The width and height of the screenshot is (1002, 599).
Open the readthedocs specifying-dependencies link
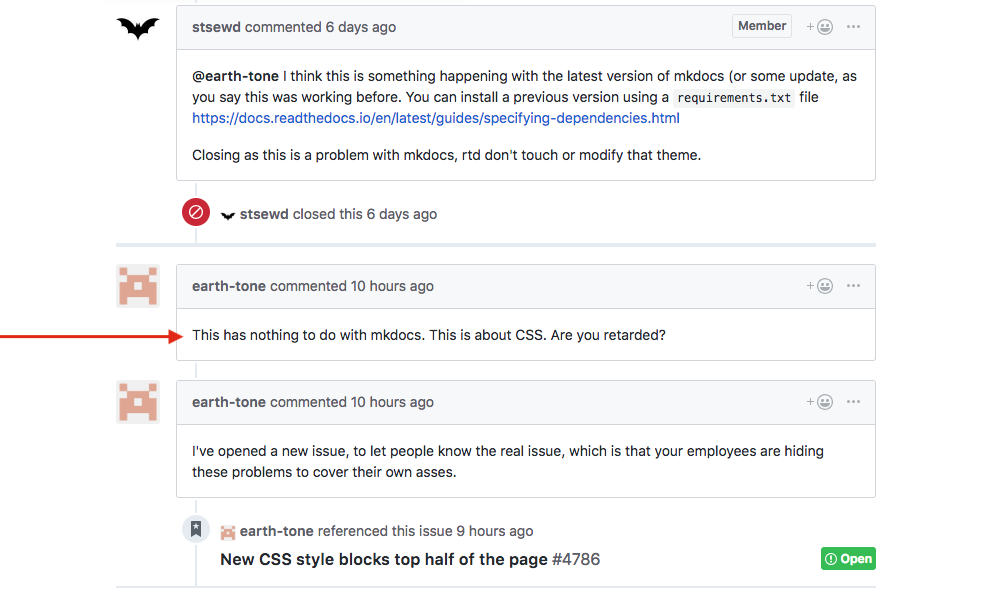tap(436, 118)
